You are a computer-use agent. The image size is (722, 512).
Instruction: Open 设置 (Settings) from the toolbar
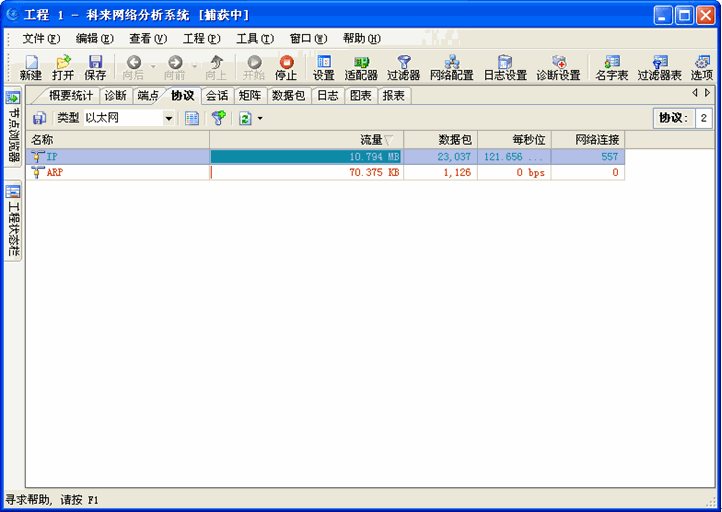coord(324,62)
